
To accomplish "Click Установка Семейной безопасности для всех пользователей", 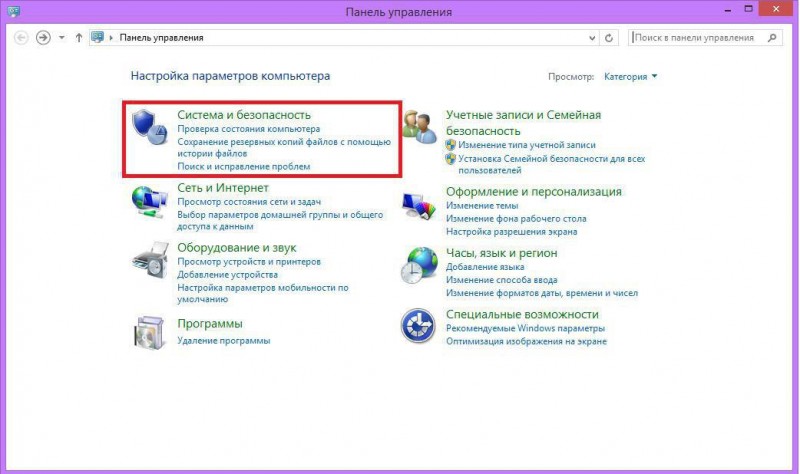I will [x=552, y=164].
